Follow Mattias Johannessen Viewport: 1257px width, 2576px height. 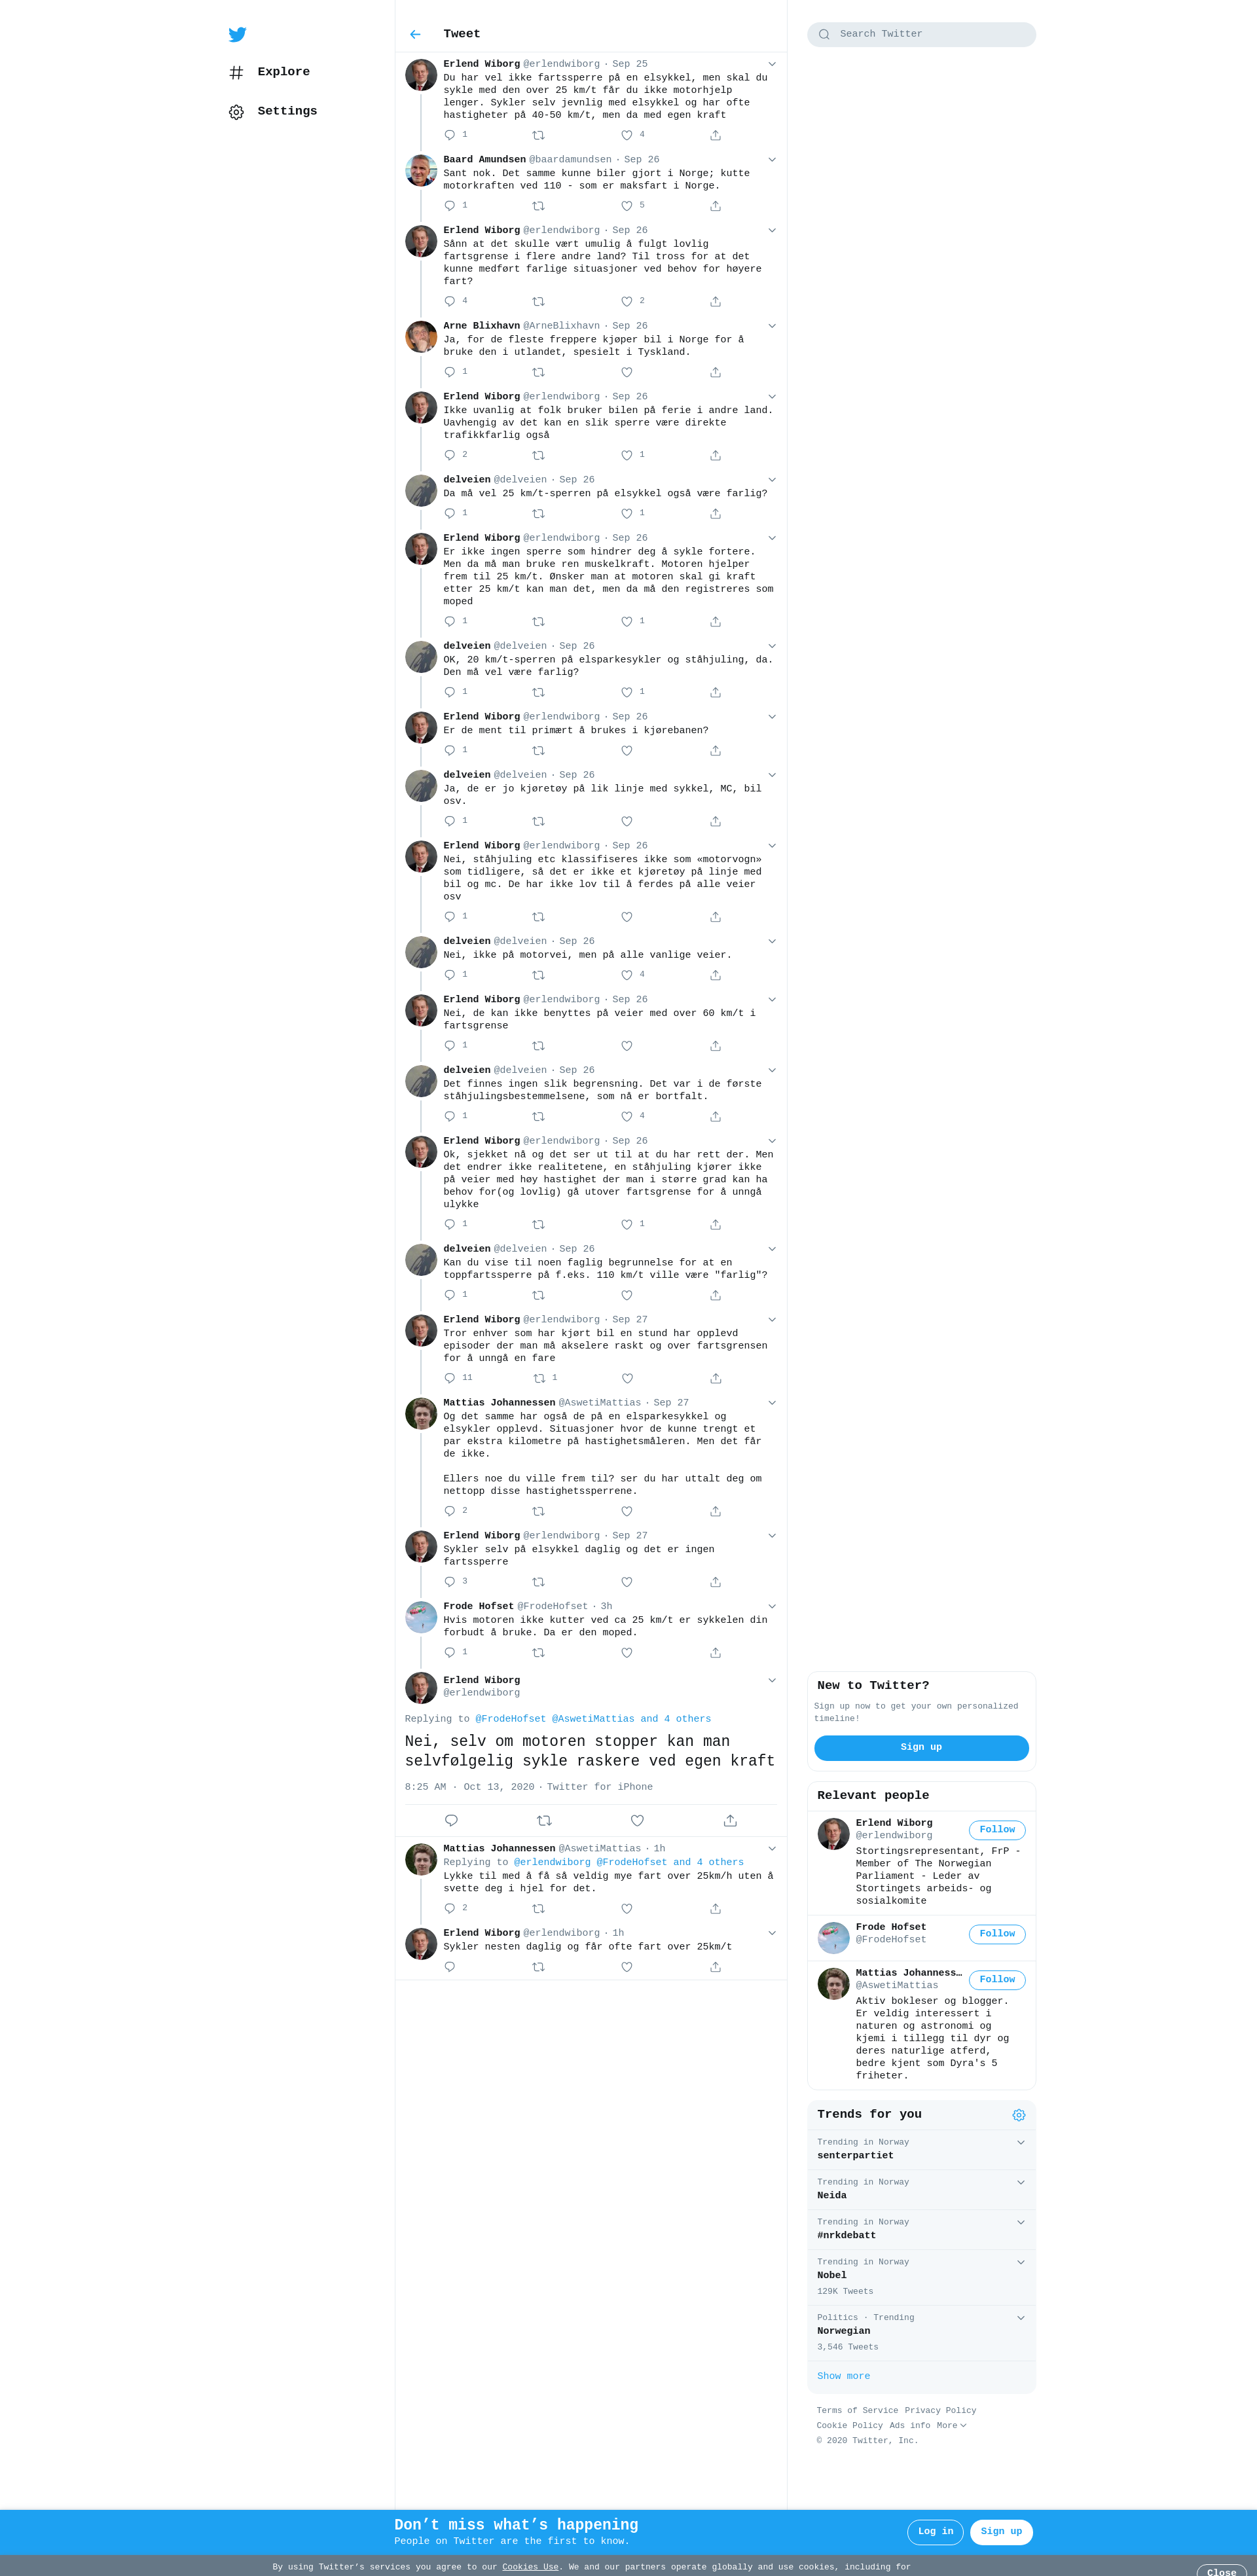(x=997, y=1980)
